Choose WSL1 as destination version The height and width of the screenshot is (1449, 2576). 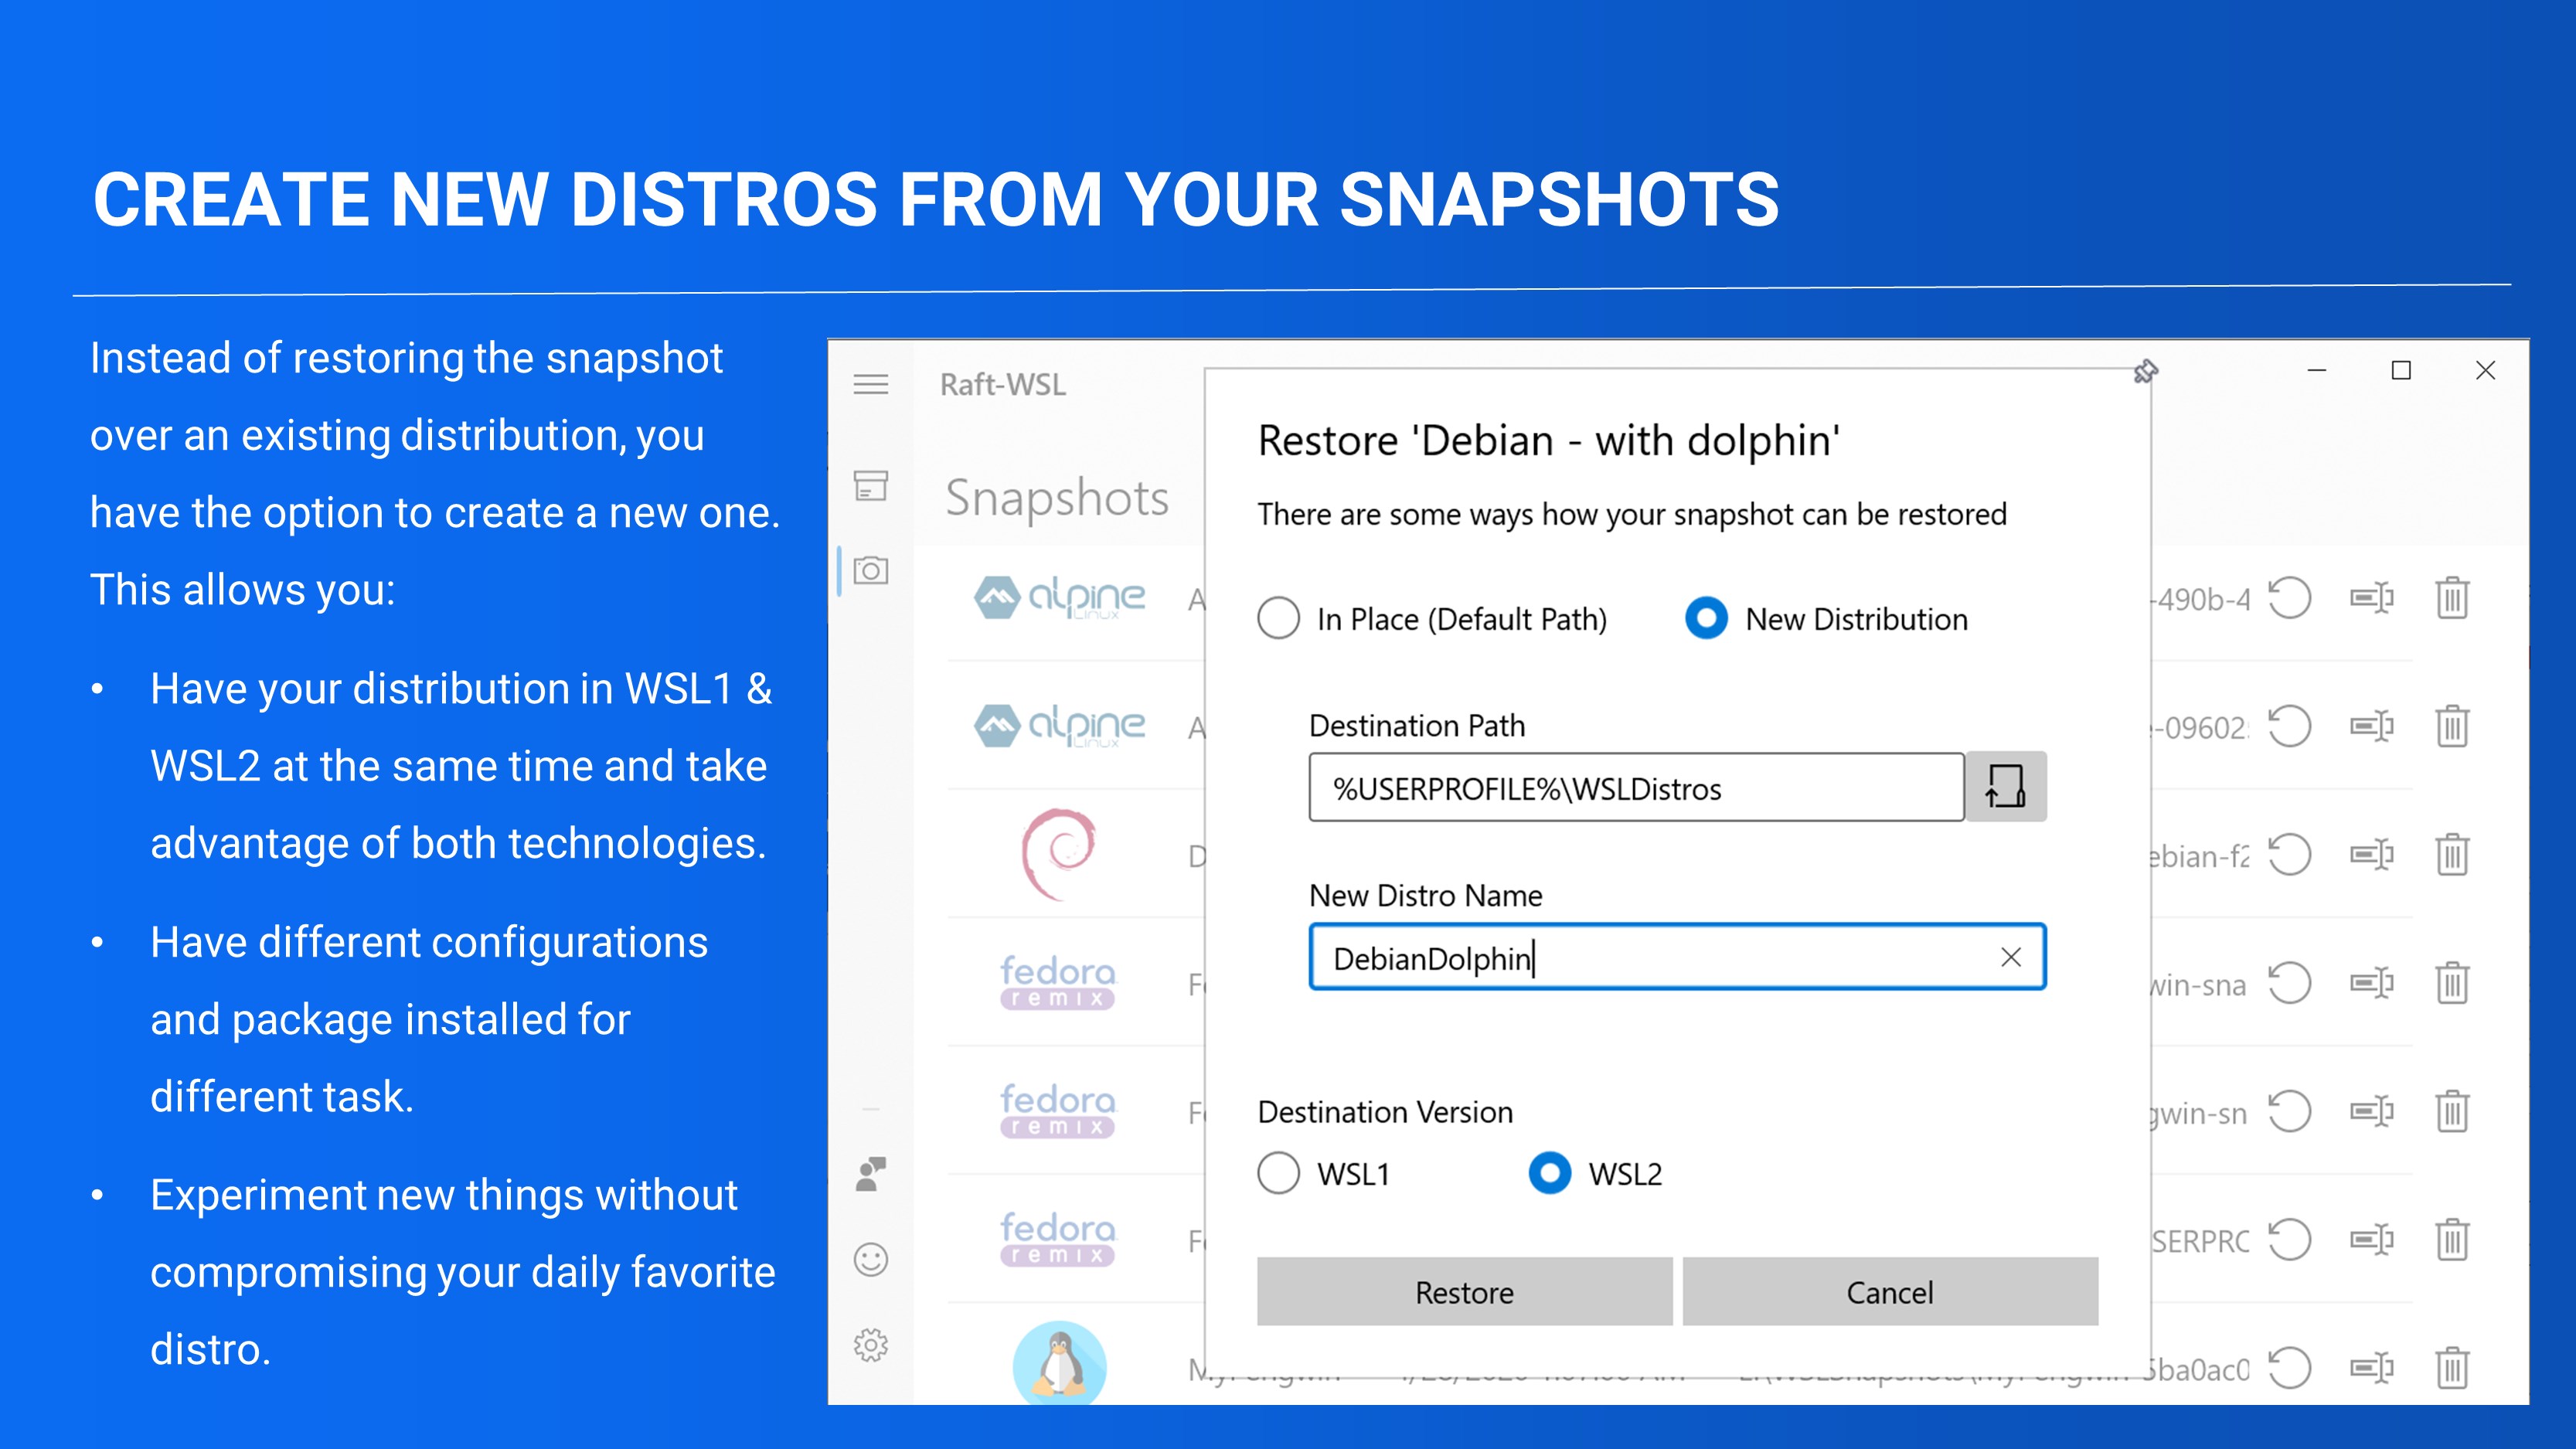click(1279, 1173)
